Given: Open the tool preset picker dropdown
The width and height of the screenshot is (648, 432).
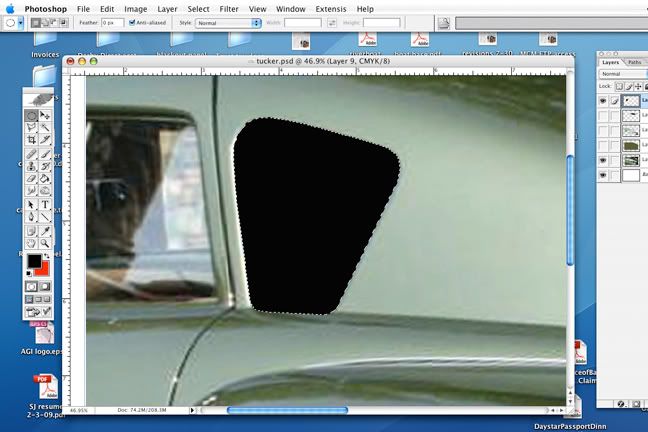Looking at the screenshot, I should (x=21, y=23).
